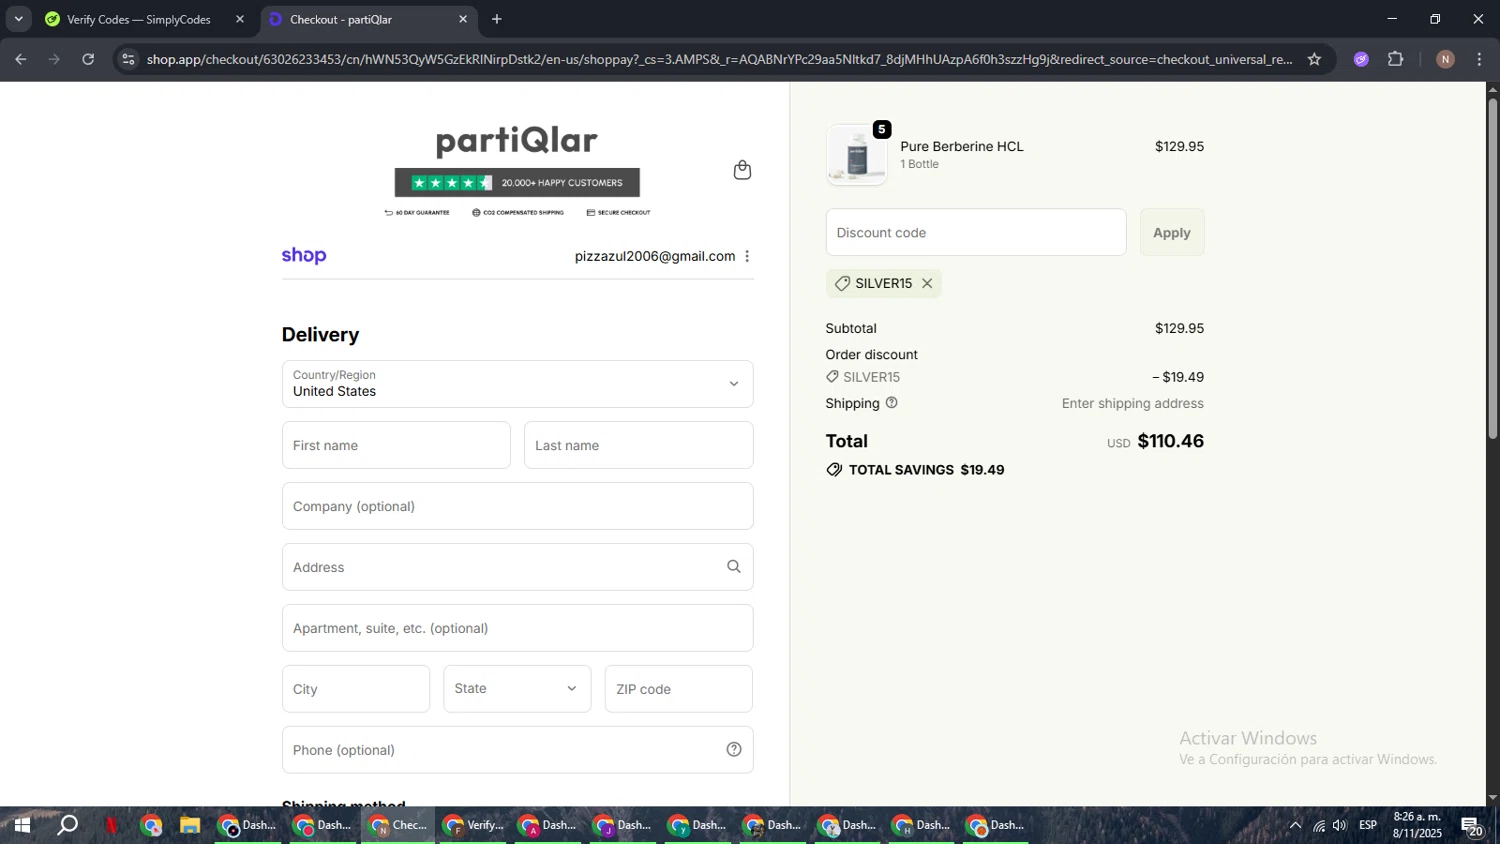This screenshot has width=1500, height=844.
Task: Remove the SILVER15 discount tag
Action: click(927, 284)
